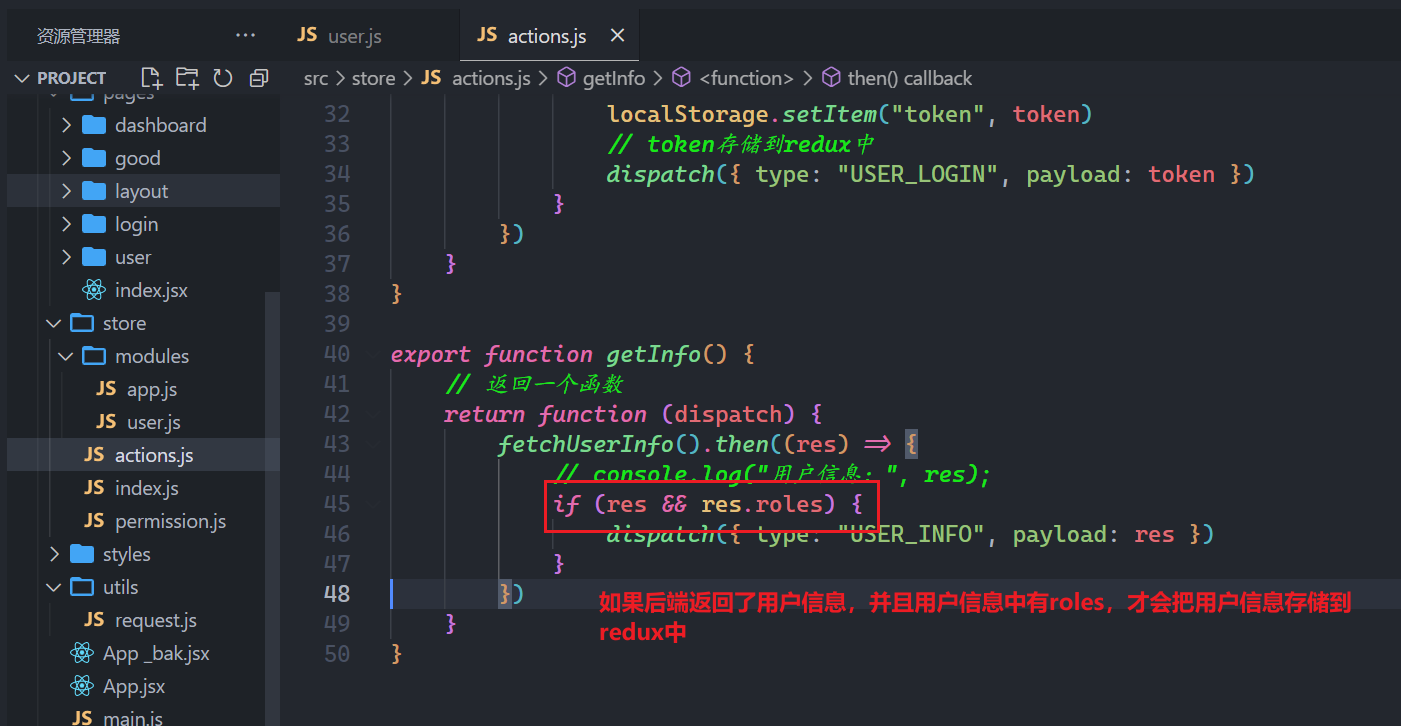Click the 资源管理器 panel title
Viewport: 1401px width, 726px height.
tap(78, 36)
